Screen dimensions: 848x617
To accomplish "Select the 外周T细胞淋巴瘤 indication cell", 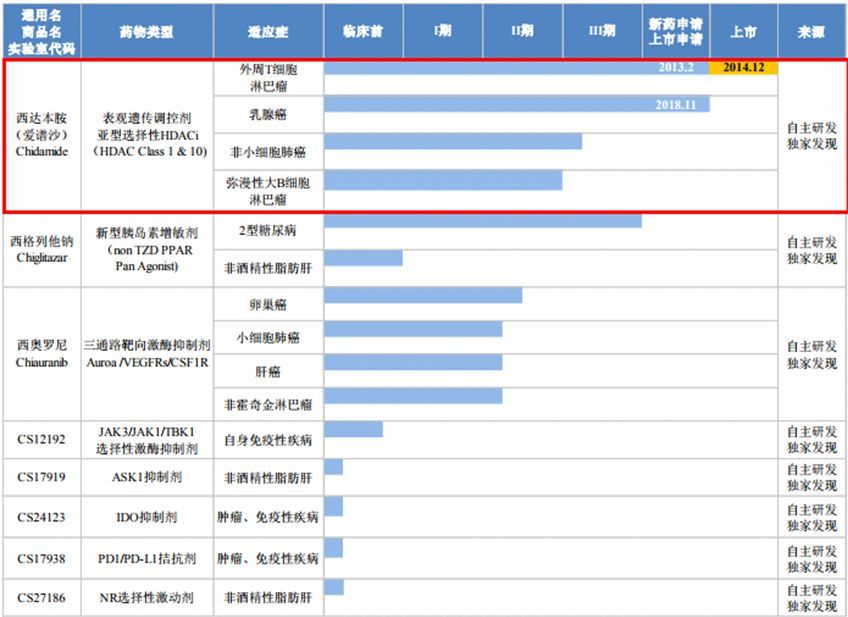I will 268,78.
